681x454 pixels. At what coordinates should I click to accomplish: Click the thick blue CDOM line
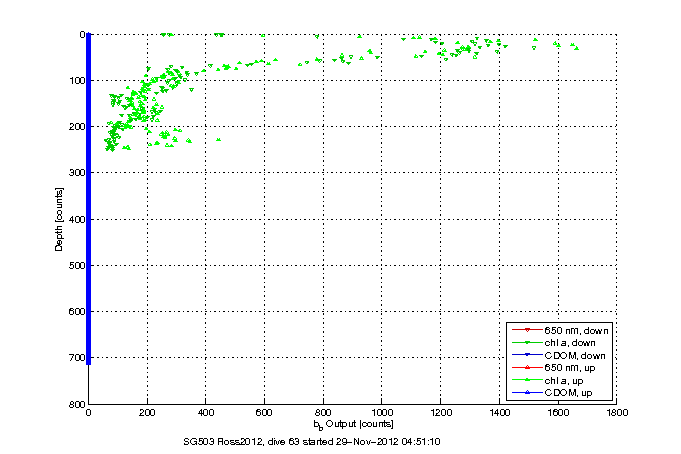pos(89,199)
